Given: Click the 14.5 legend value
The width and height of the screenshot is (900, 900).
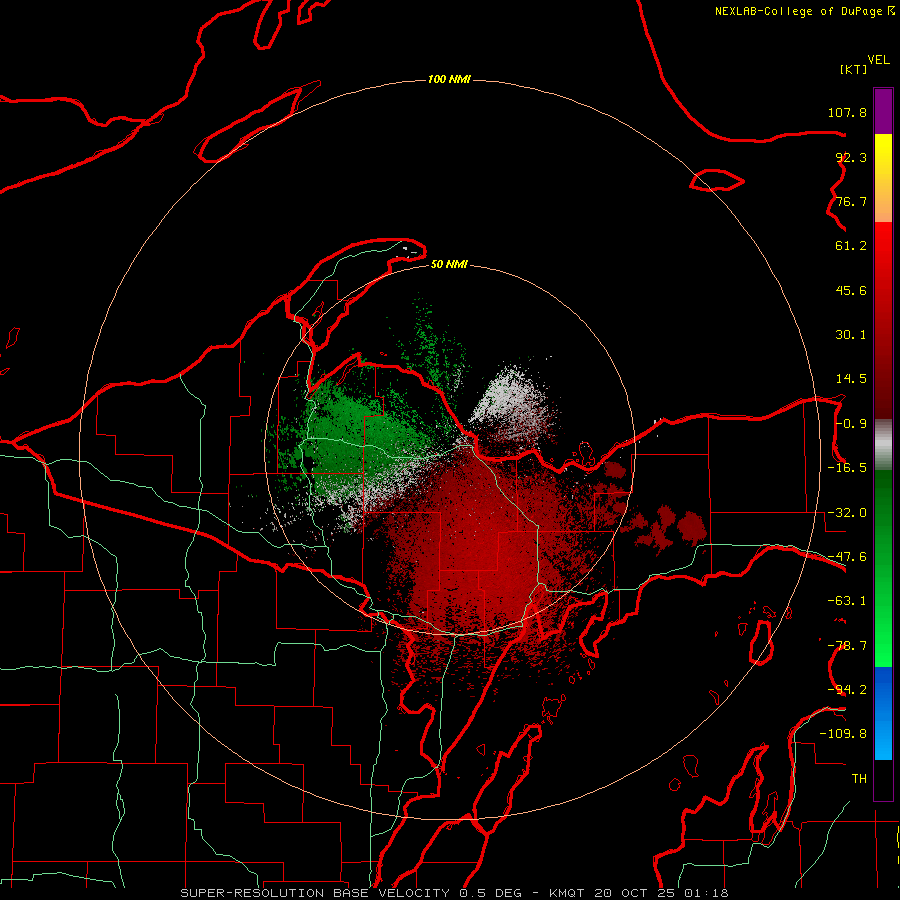Looking at the screenshot, I should pos(851,379).
